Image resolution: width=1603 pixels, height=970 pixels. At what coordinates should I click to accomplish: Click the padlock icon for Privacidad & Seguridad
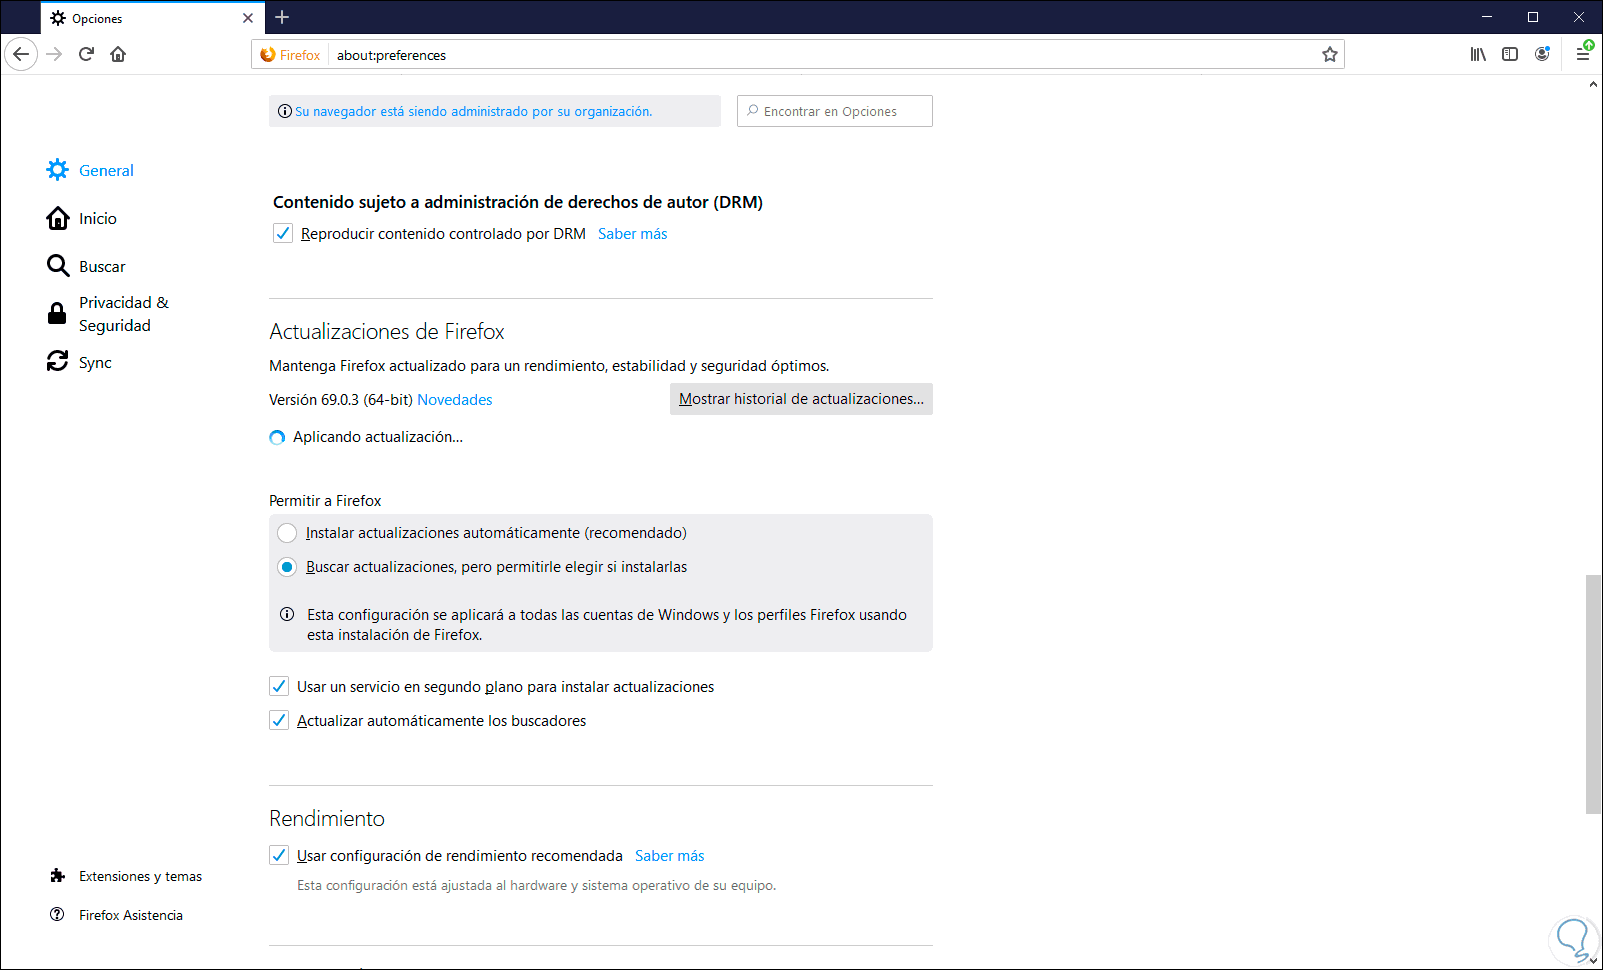click(57, 314)
